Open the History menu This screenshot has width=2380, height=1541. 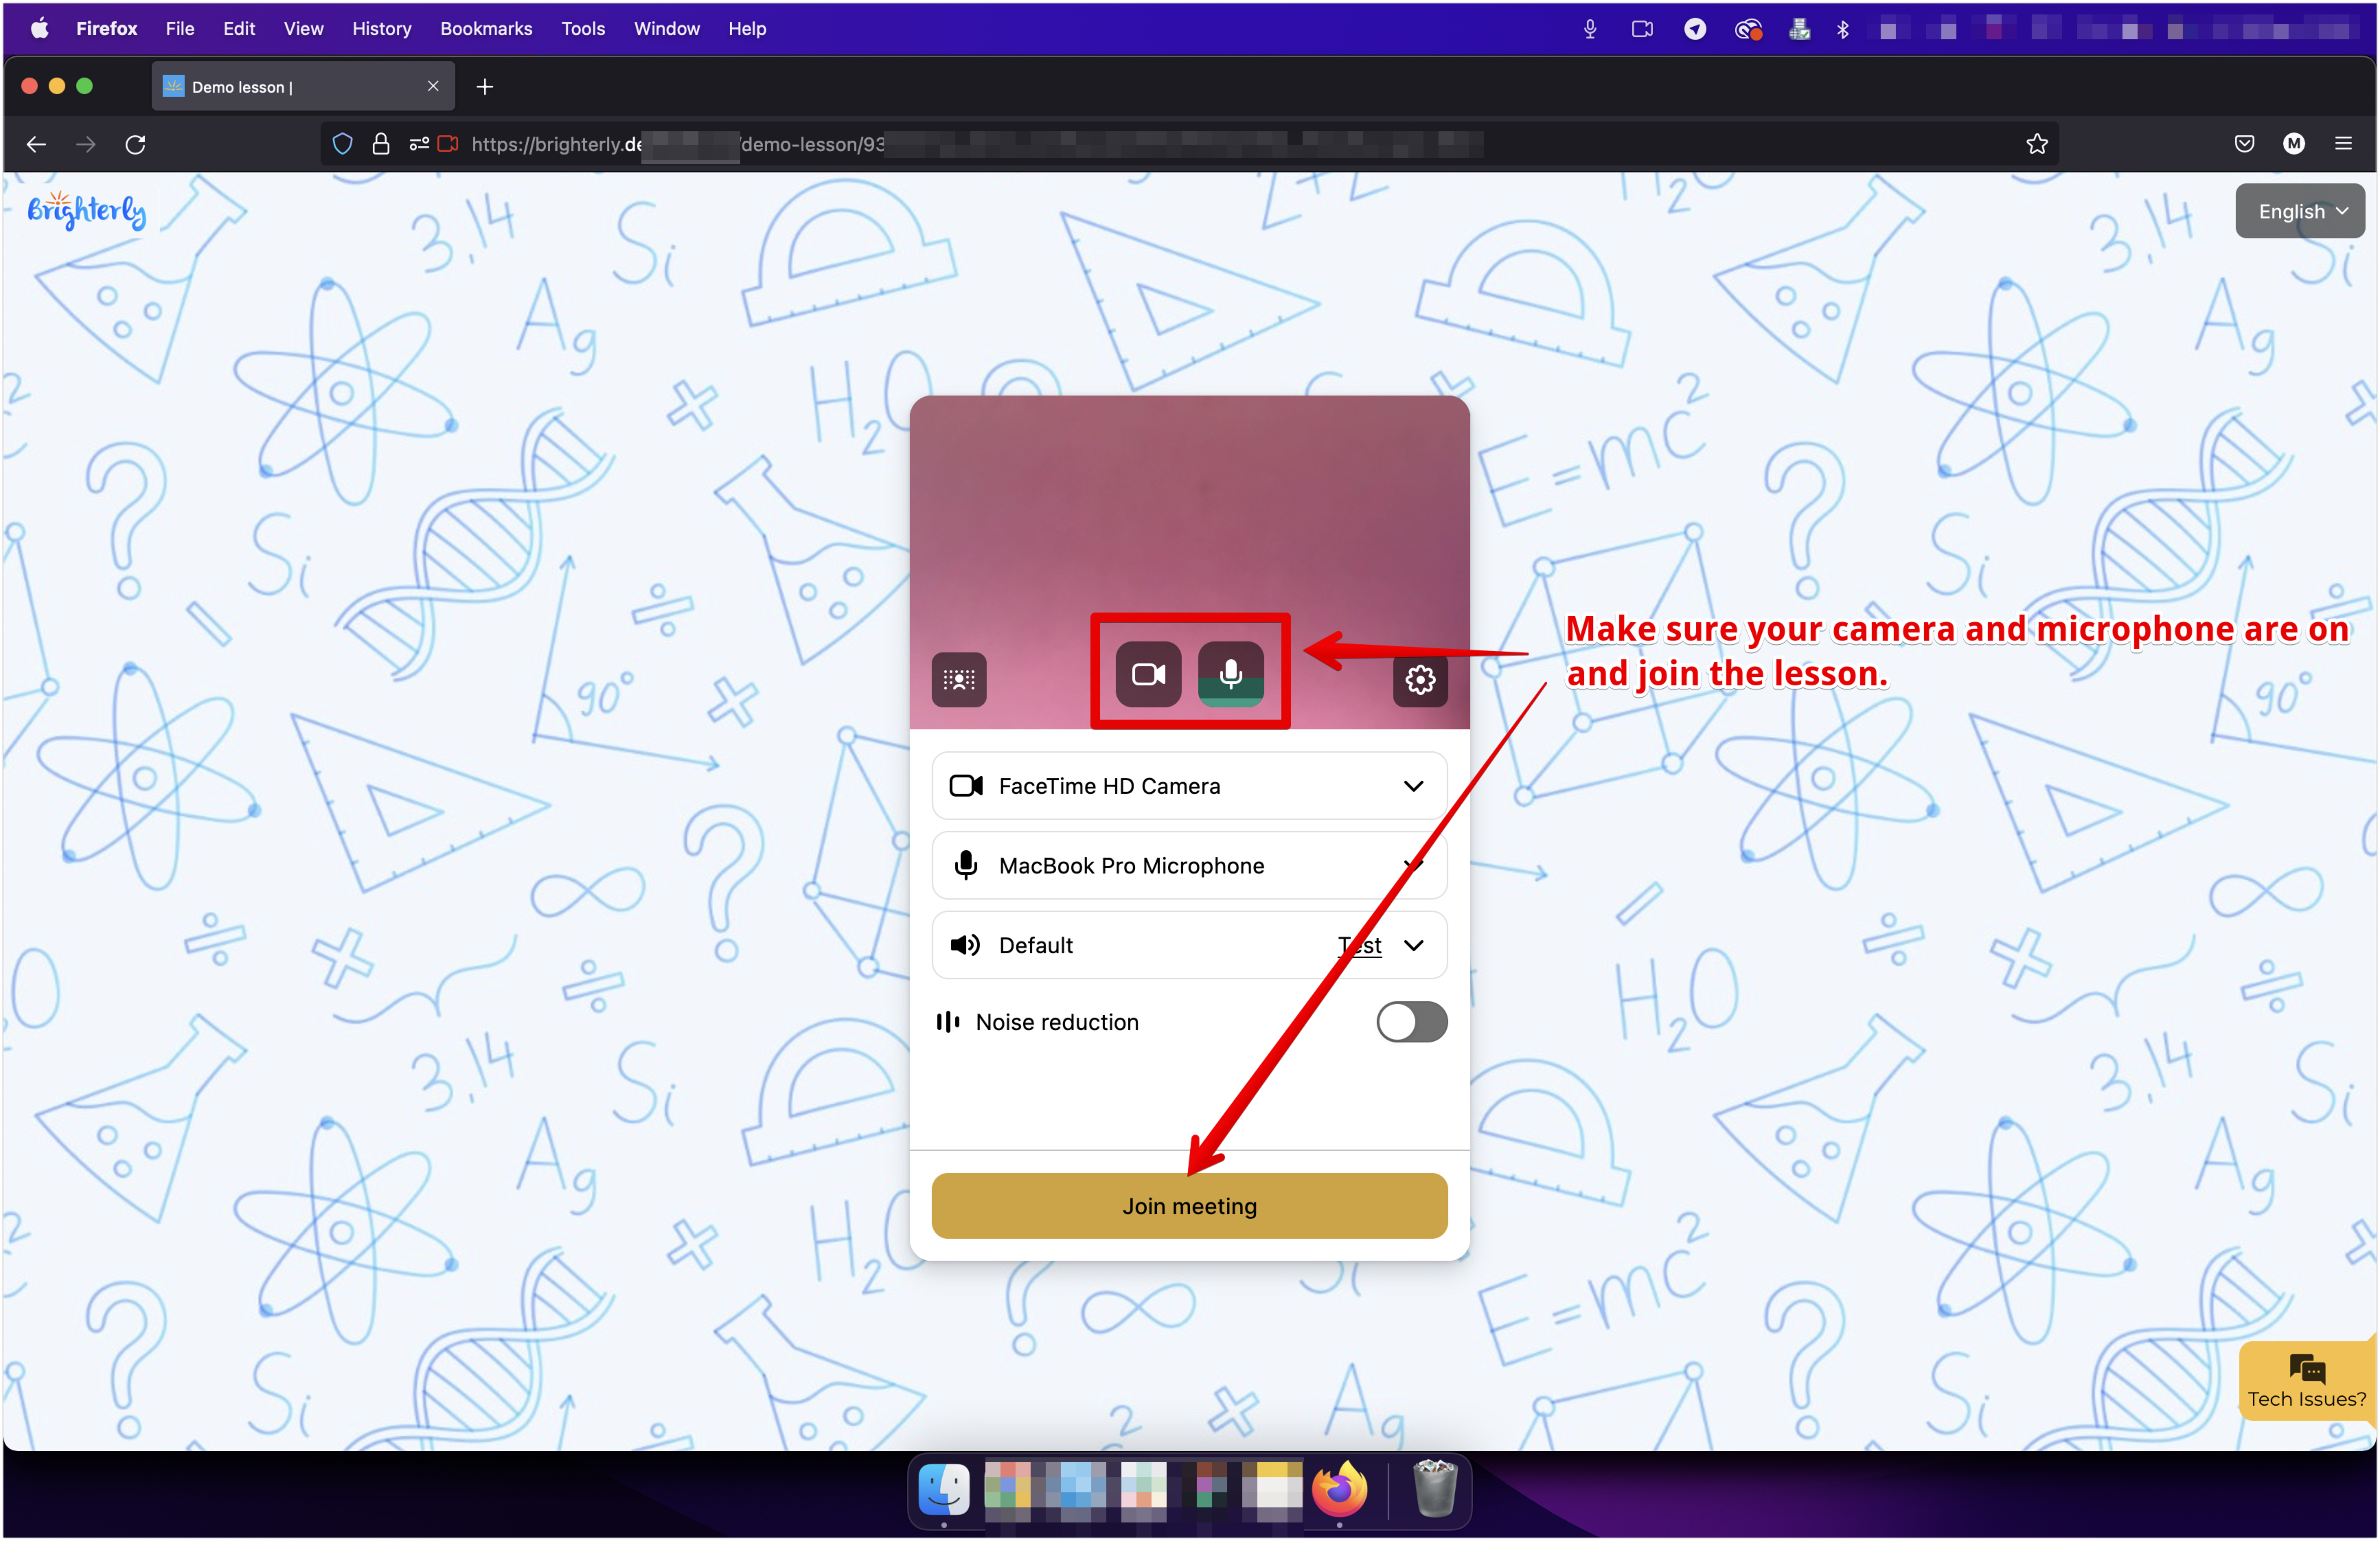[381, 29]
